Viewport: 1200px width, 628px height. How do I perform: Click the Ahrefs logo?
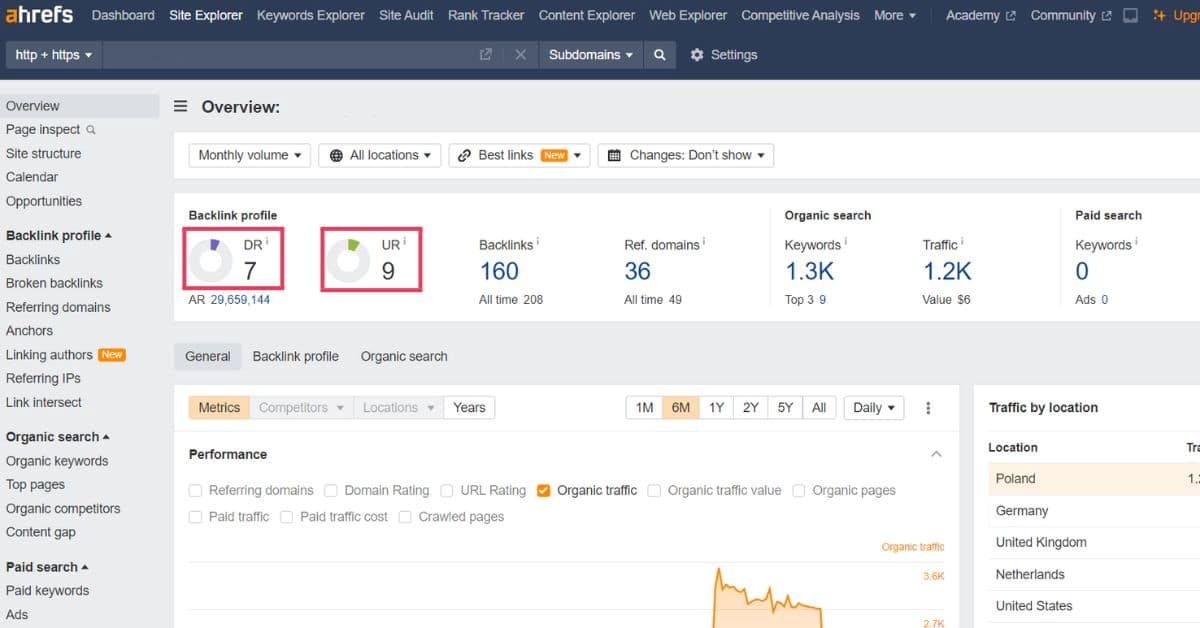(x=41, y=15)
